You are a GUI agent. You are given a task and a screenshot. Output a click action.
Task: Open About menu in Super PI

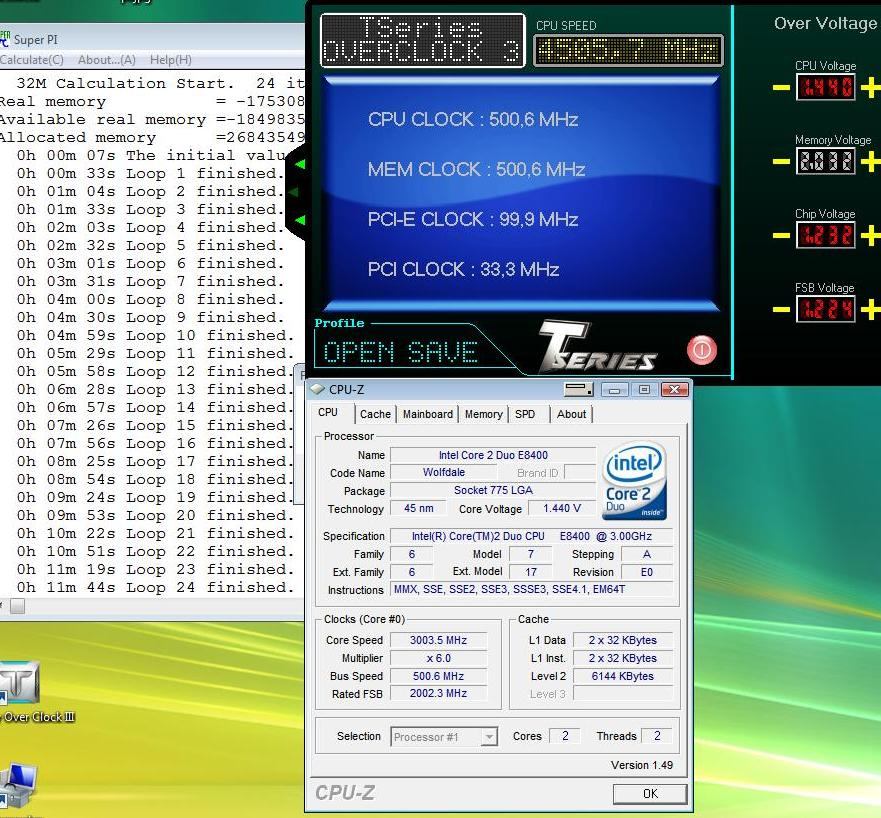107,60
